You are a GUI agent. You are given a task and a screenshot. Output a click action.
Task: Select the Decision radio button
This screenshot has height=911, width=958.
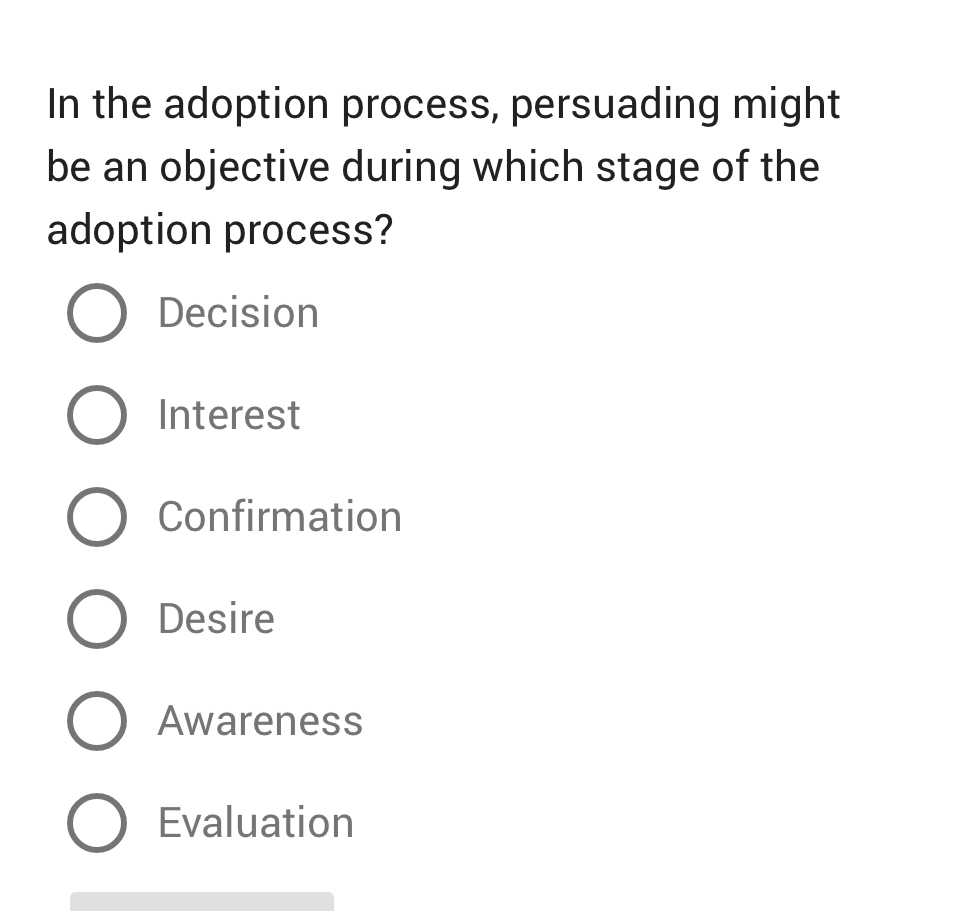tap(96, 313)
